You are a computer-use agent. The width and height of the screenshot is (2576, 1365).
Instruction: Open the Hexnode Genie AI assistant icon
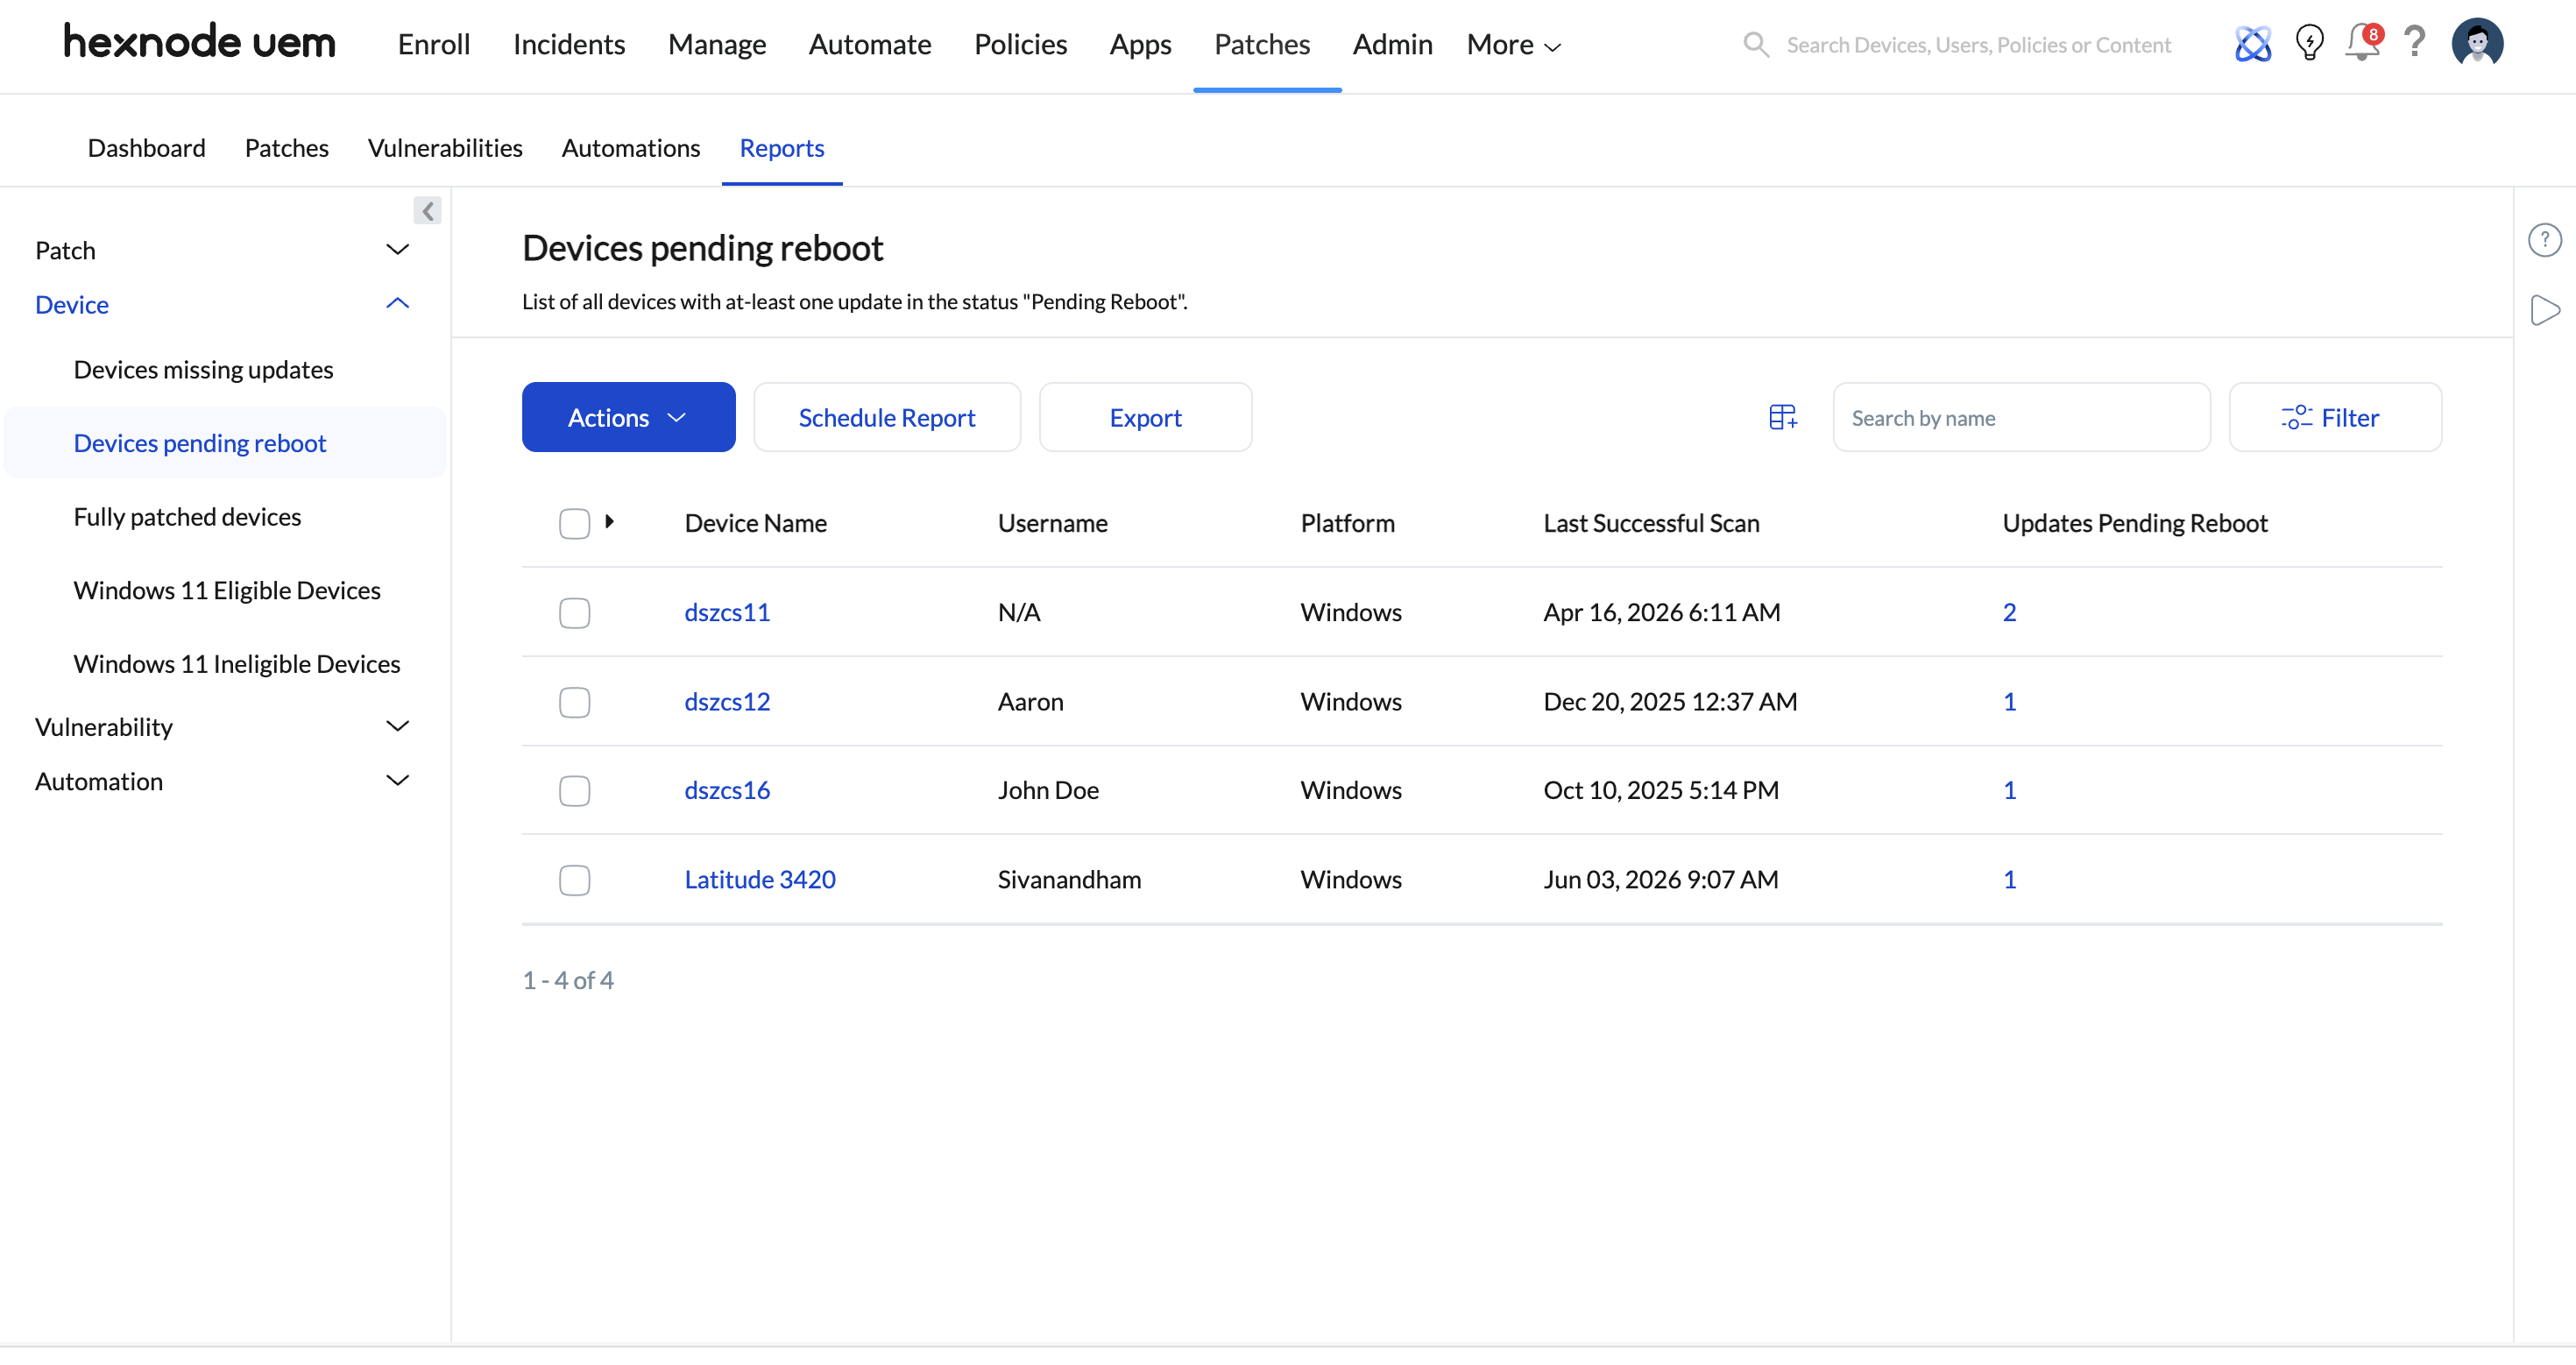coord(2253,44)
